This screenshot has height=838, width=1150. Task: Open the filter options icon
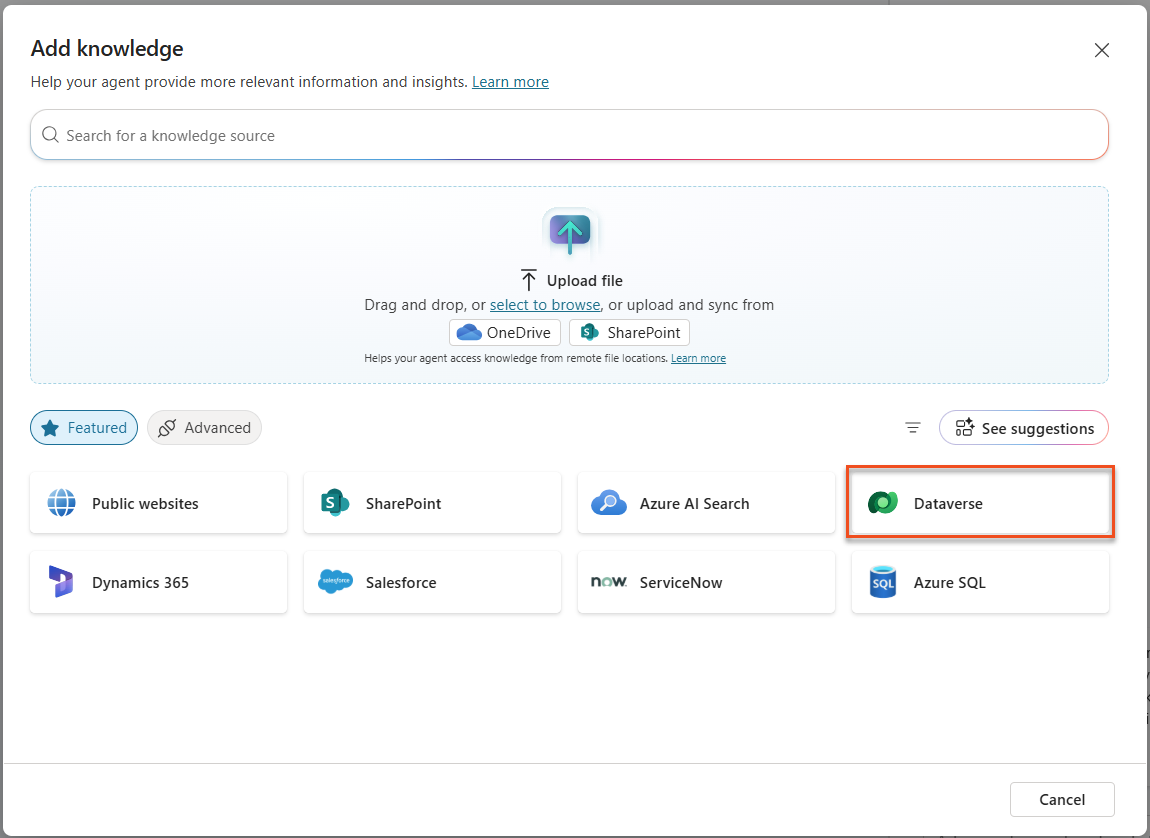pos(912,427)
